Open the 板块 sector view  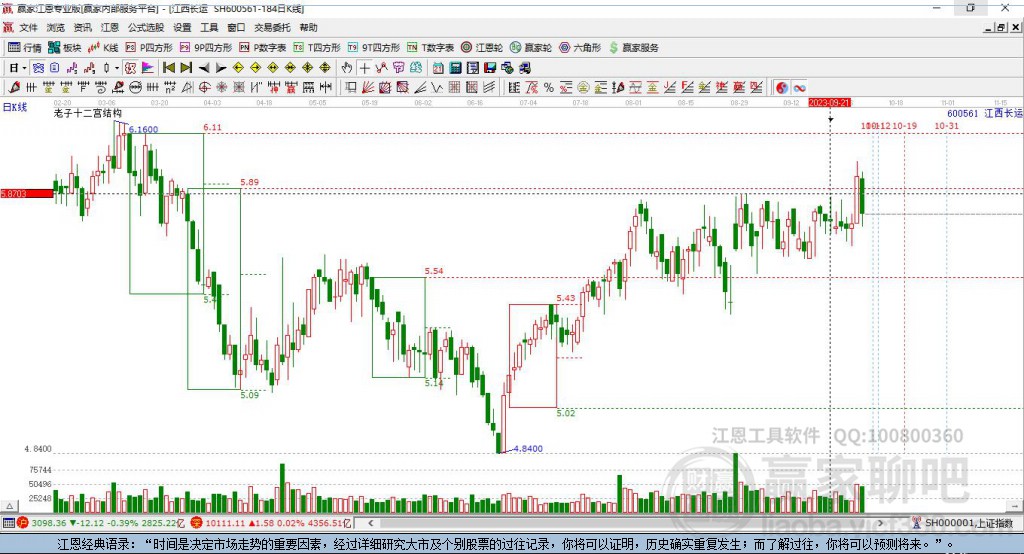(65, 48)
